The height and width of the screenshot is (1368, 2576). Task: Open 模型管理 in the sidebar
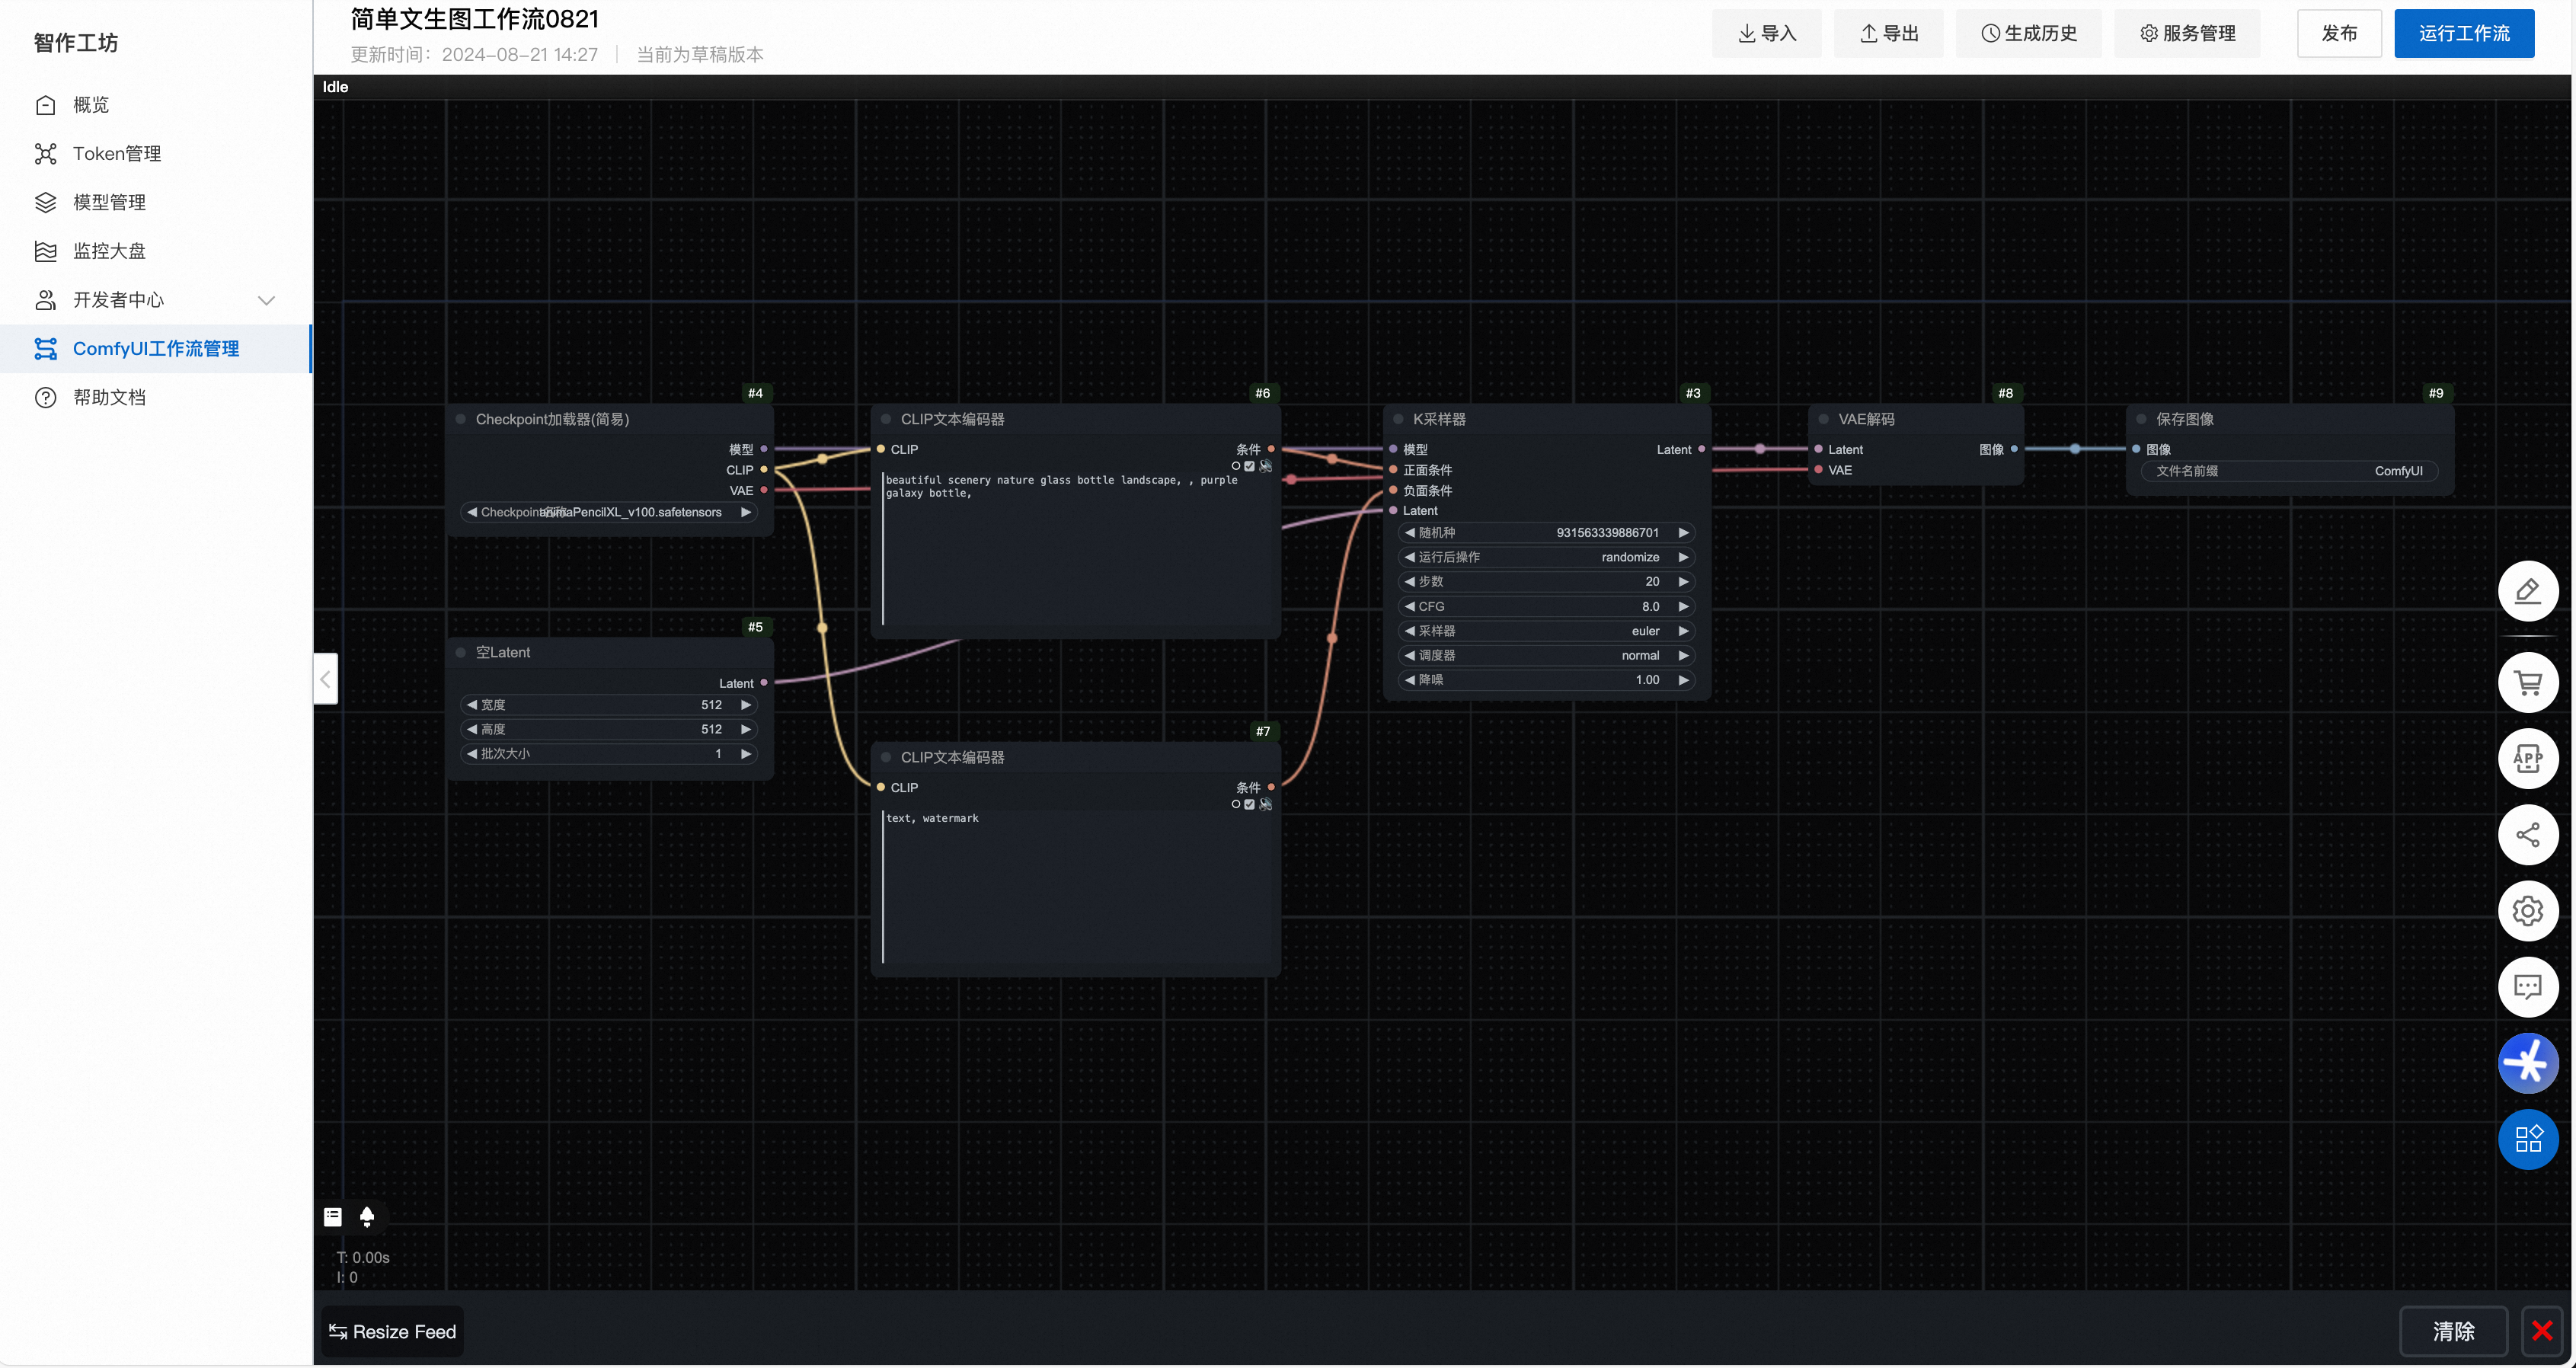[156, 202]
